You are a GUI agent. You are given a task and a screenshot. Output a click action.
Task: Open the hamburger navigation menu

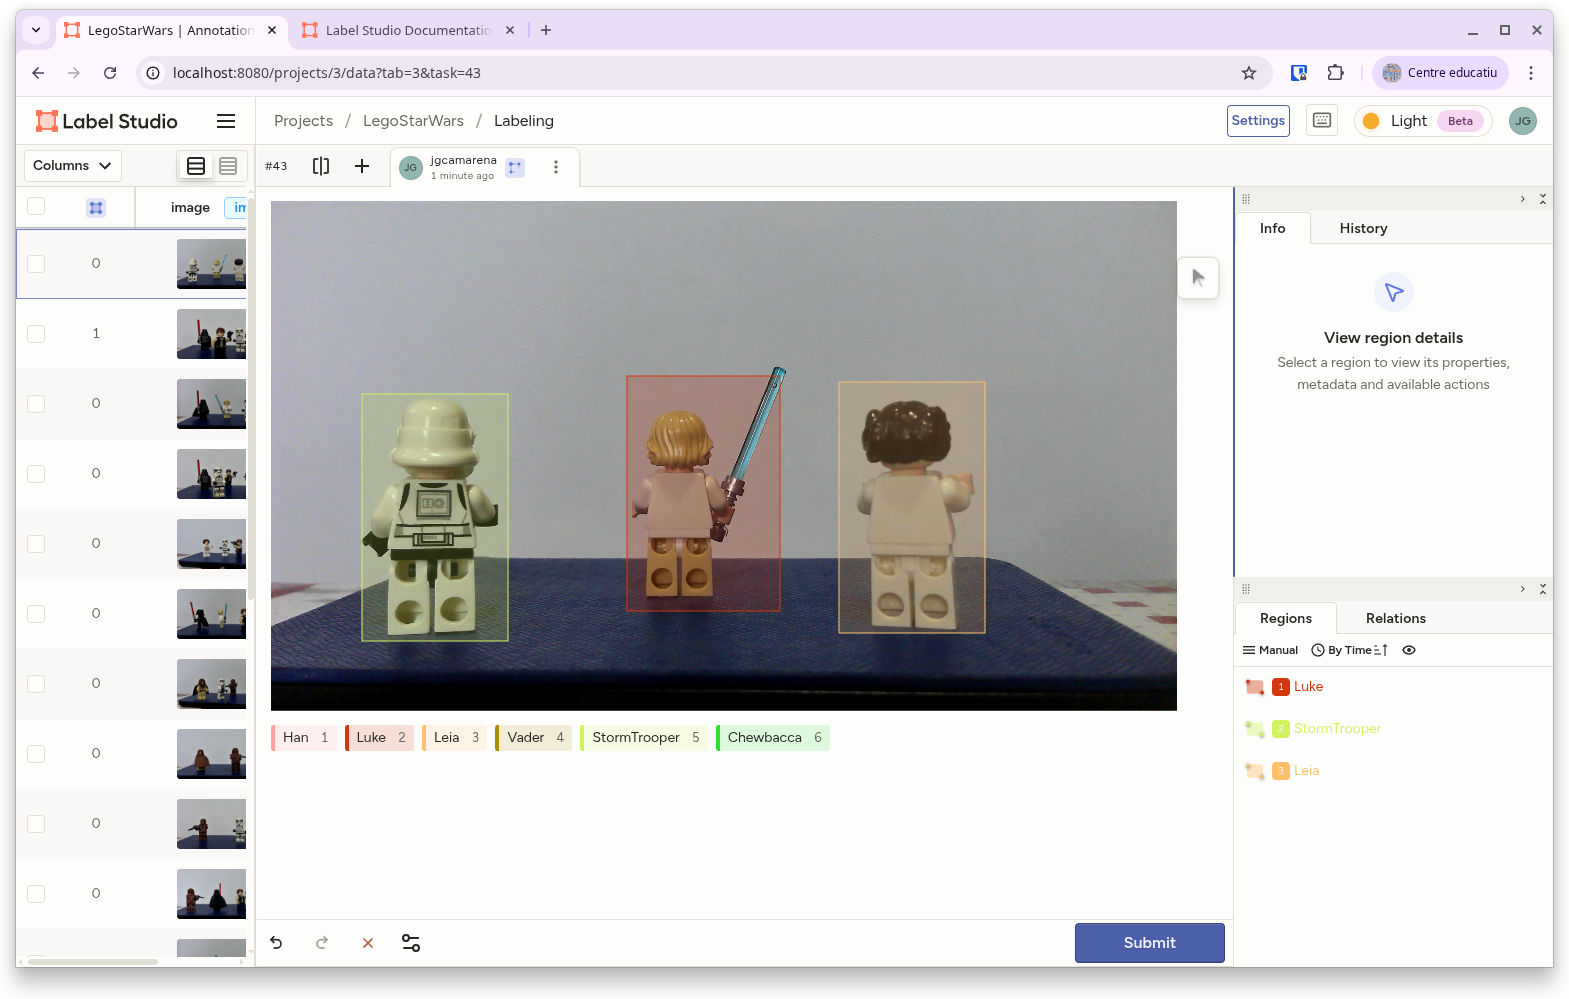(226, 121)
